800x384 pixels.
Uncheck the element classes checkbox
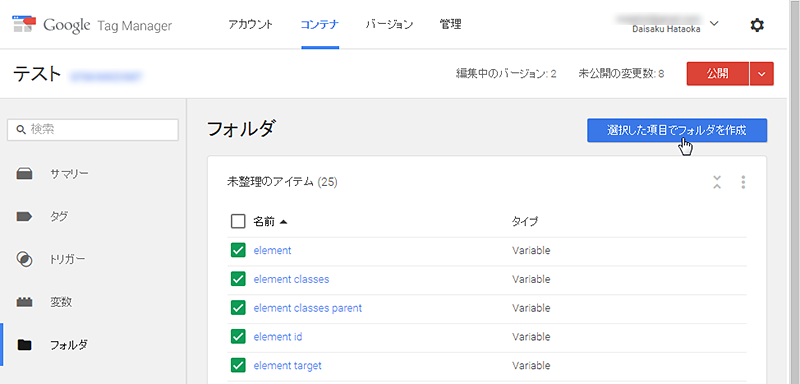tap(238, 279)
